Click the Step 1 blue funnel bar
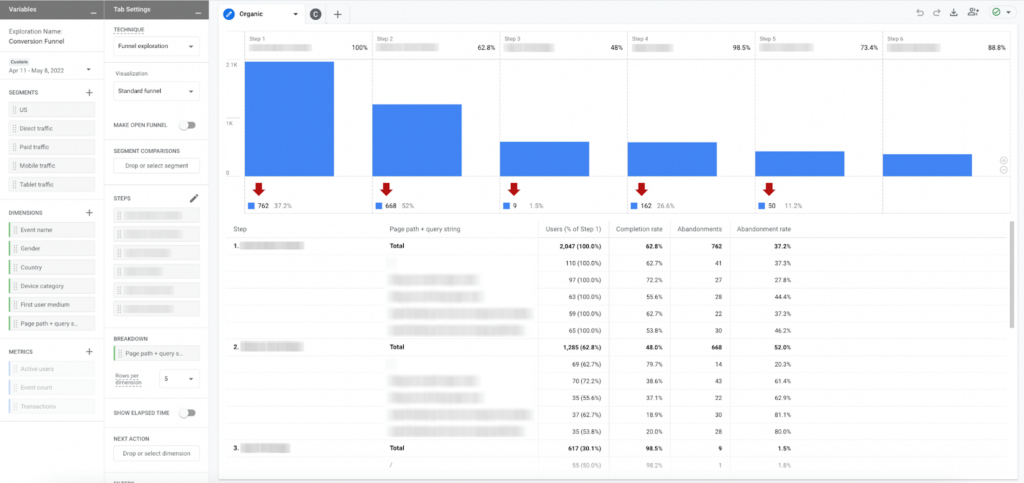 [x=289, y=119]
